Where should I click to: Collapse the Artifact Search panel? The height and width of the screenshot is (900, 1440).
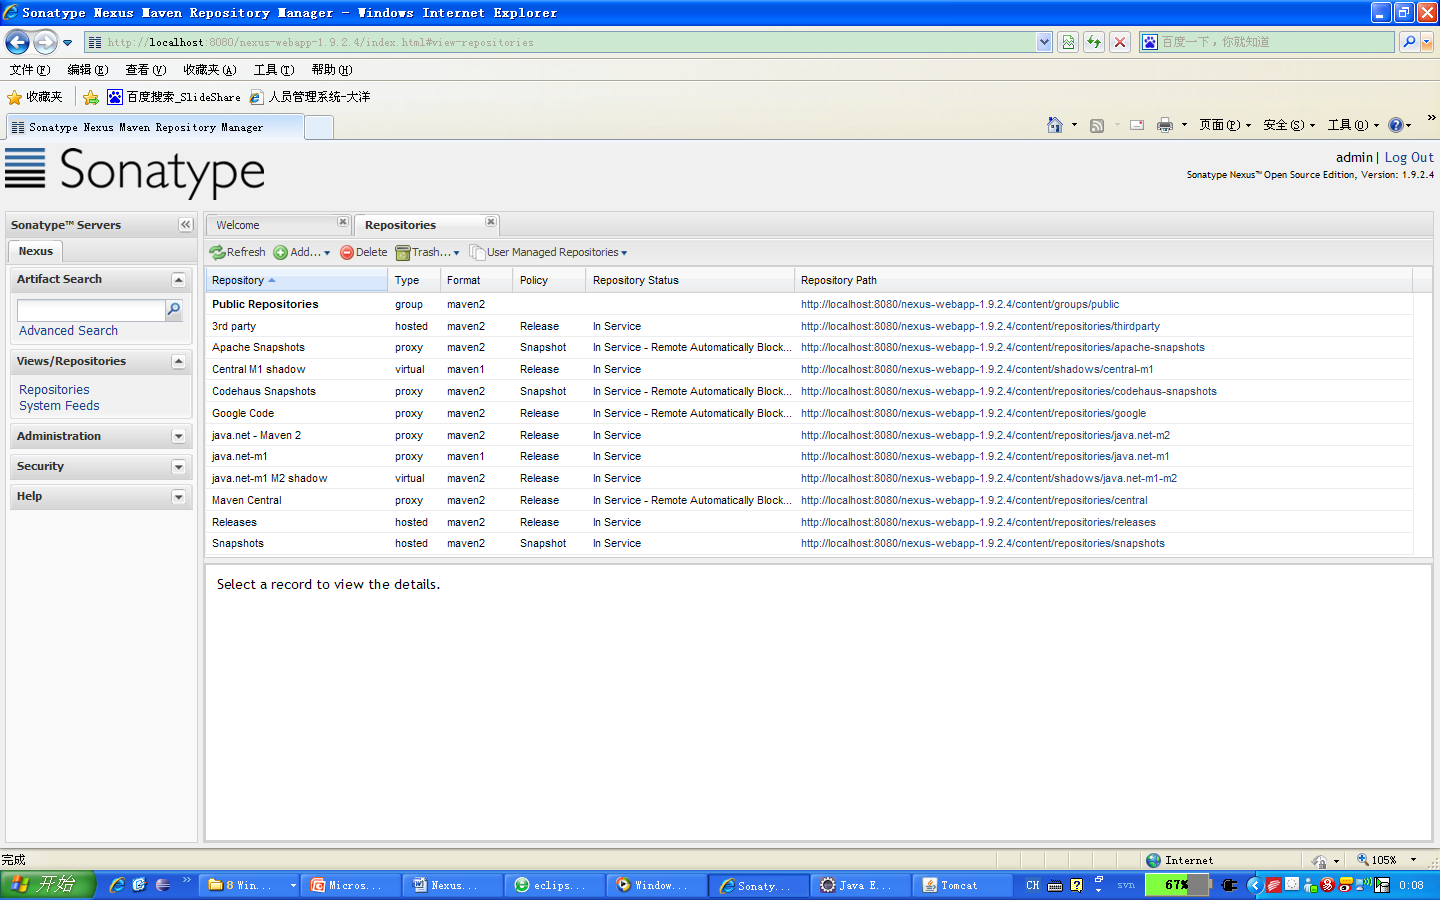coord(178,280)
